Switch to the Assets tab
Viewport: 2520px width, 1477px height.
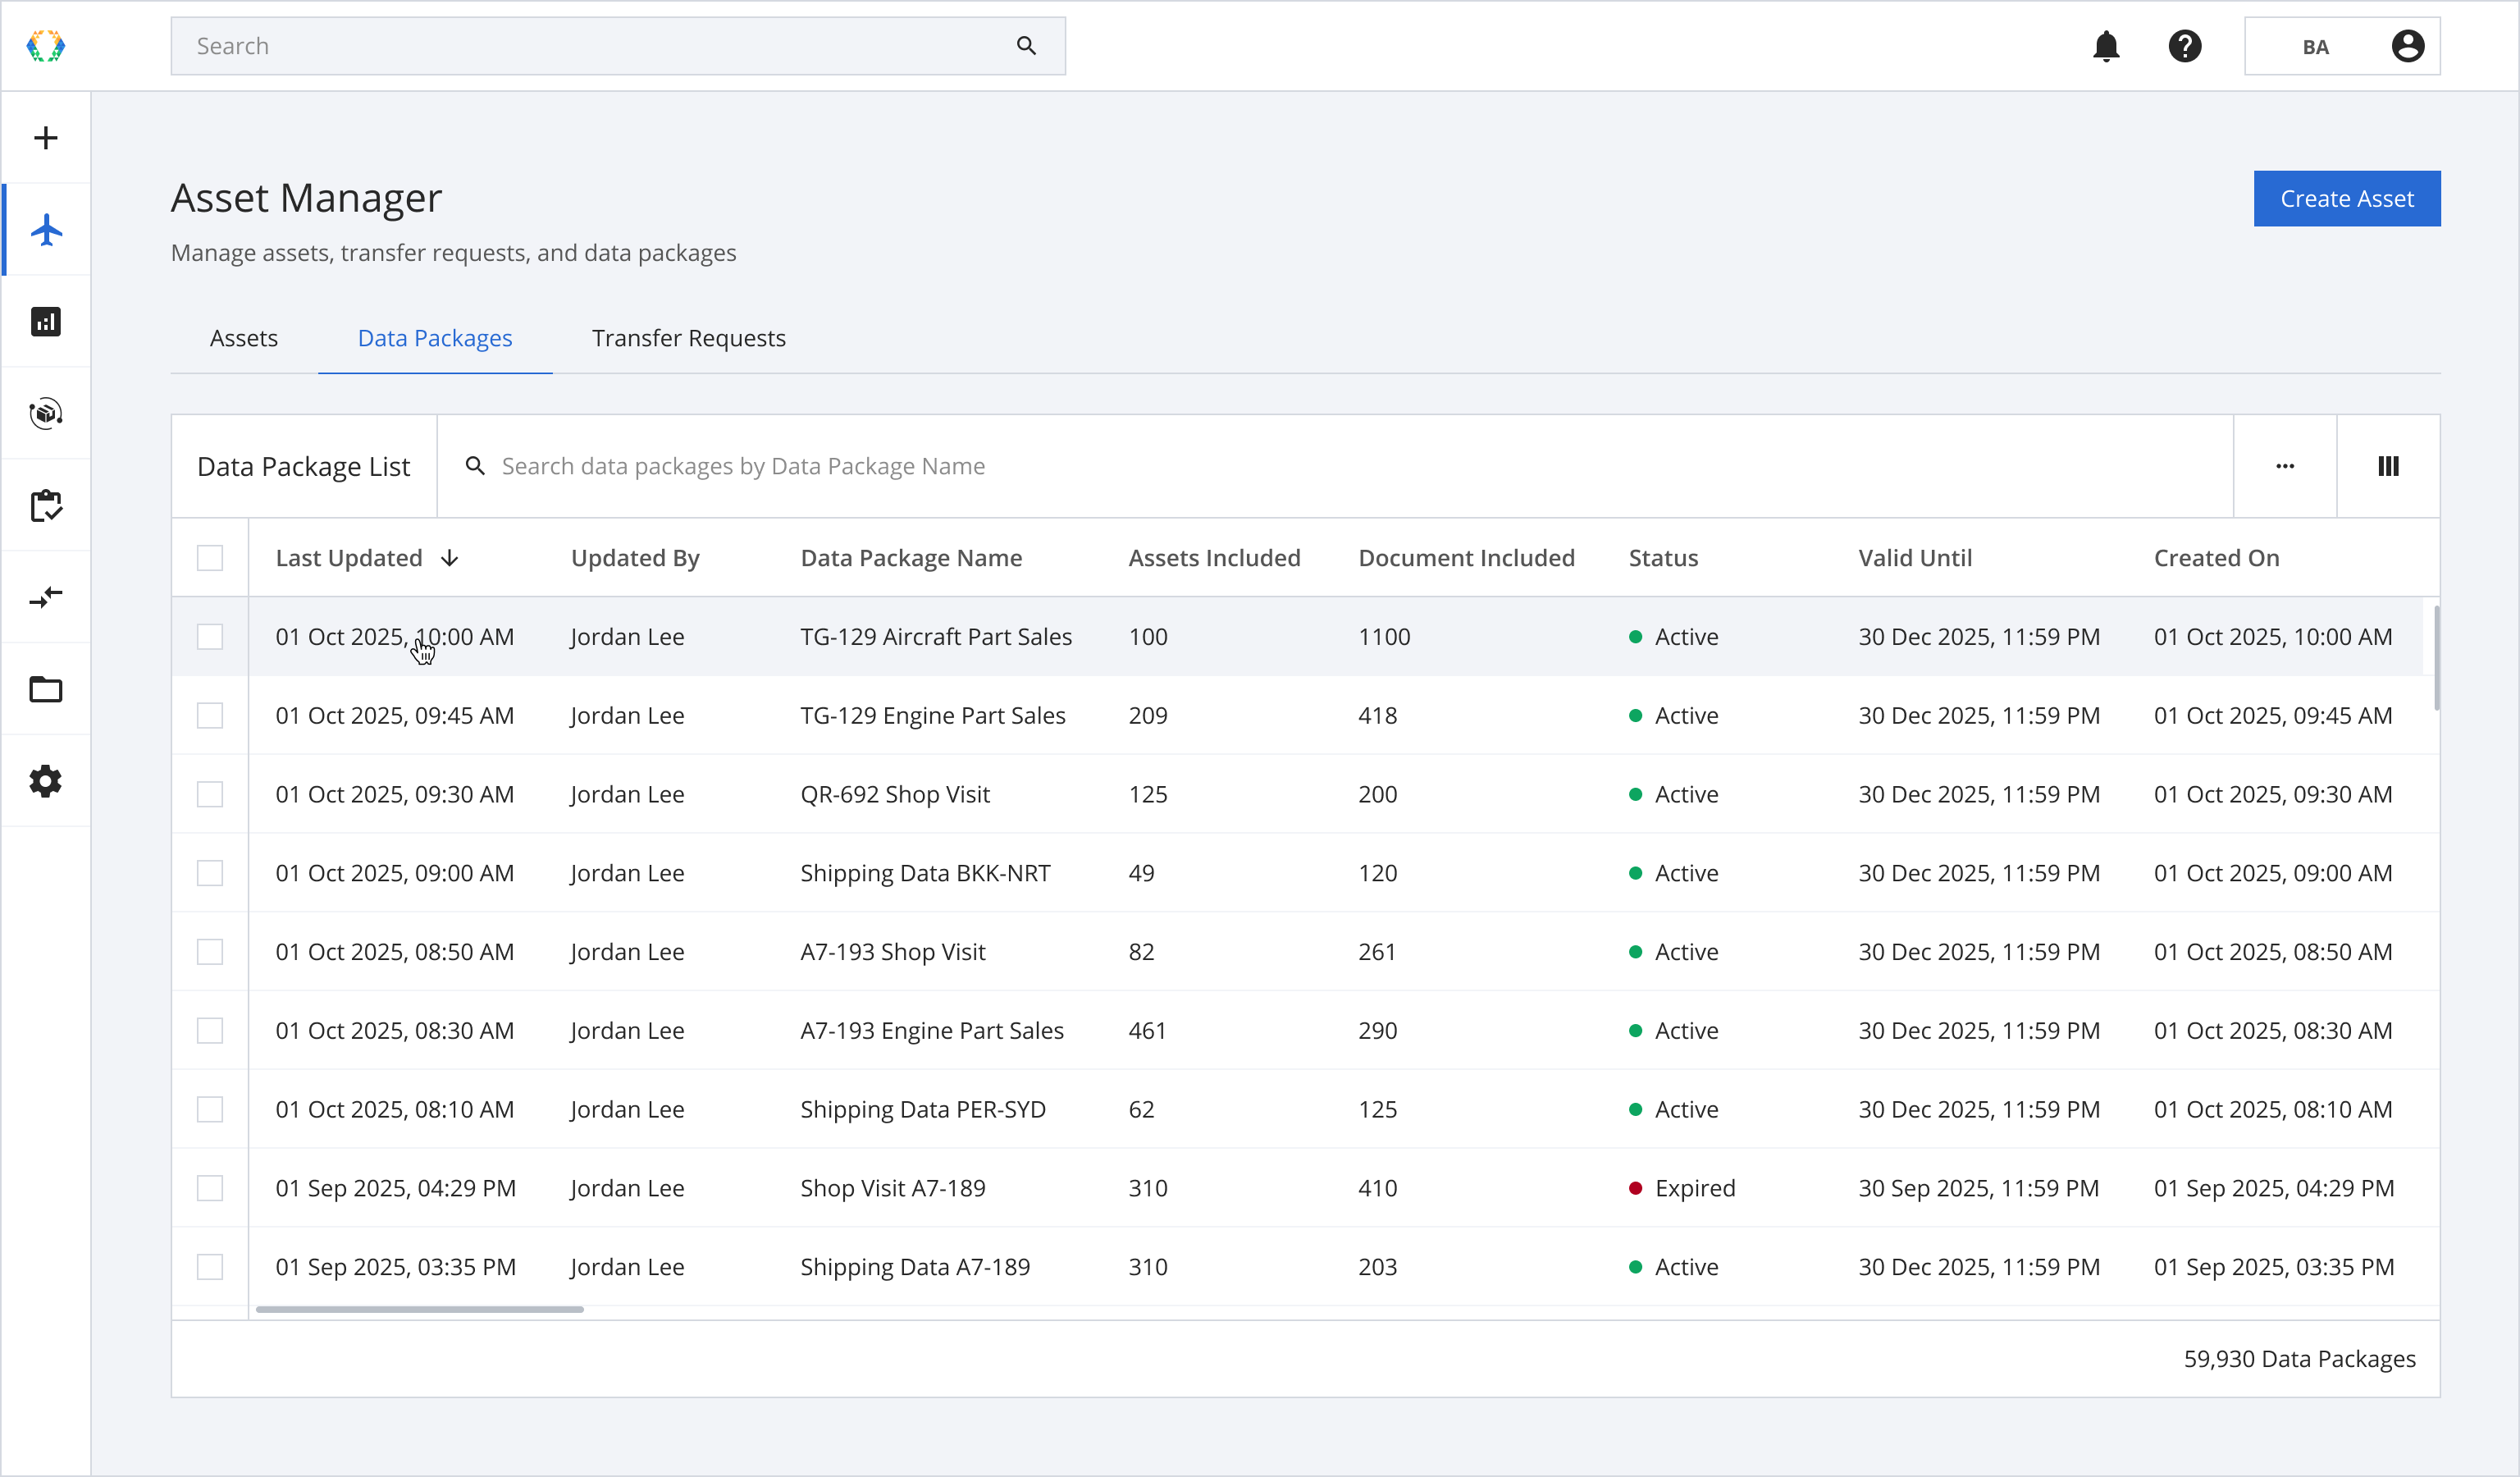click(244, 338)
